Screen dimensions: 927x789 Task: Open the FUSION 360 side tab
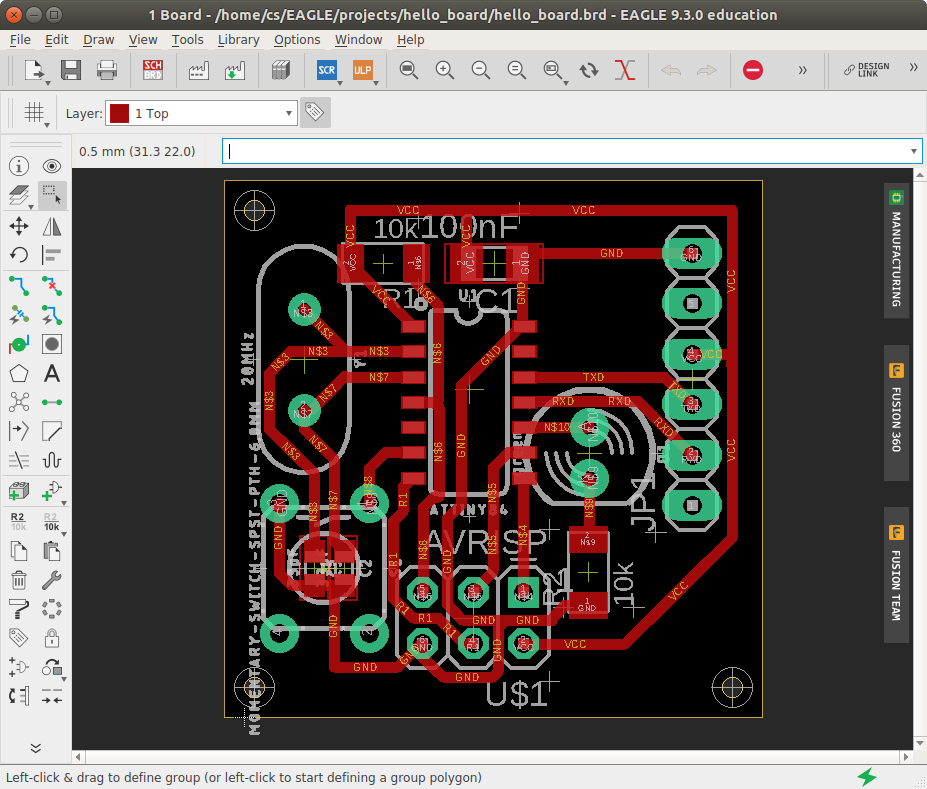(896, 413)
